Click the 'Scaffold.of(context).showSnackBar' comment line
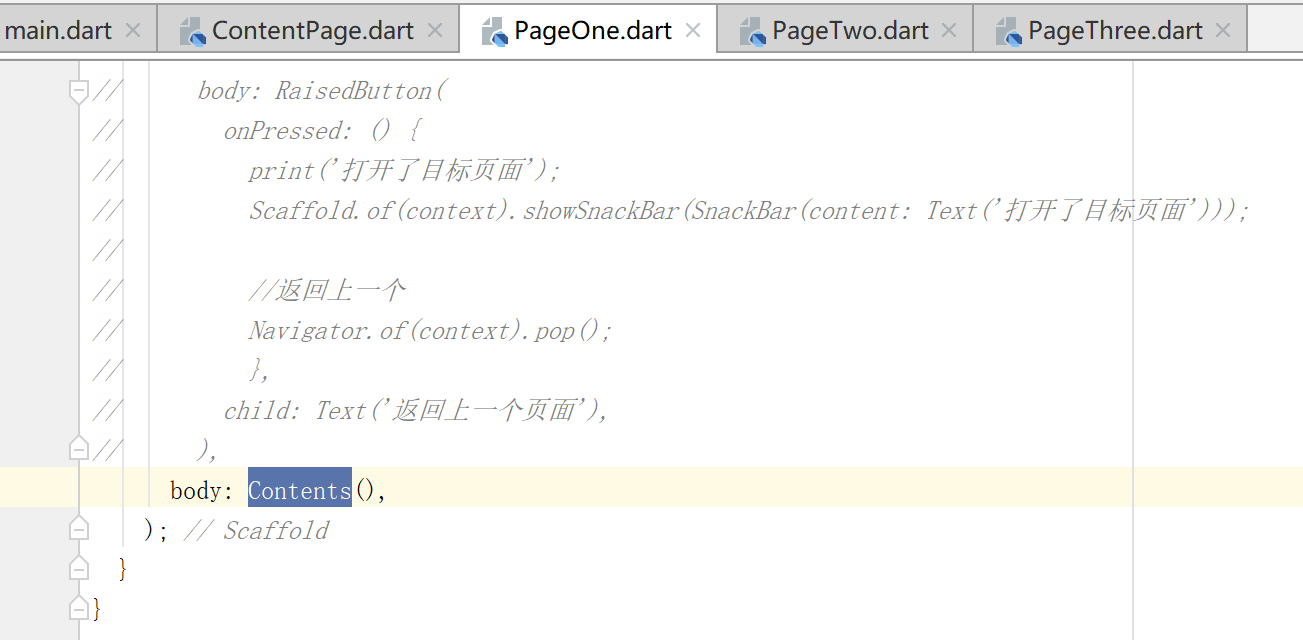The width and height of the screenshot is (1303, 640). [749, 211]
